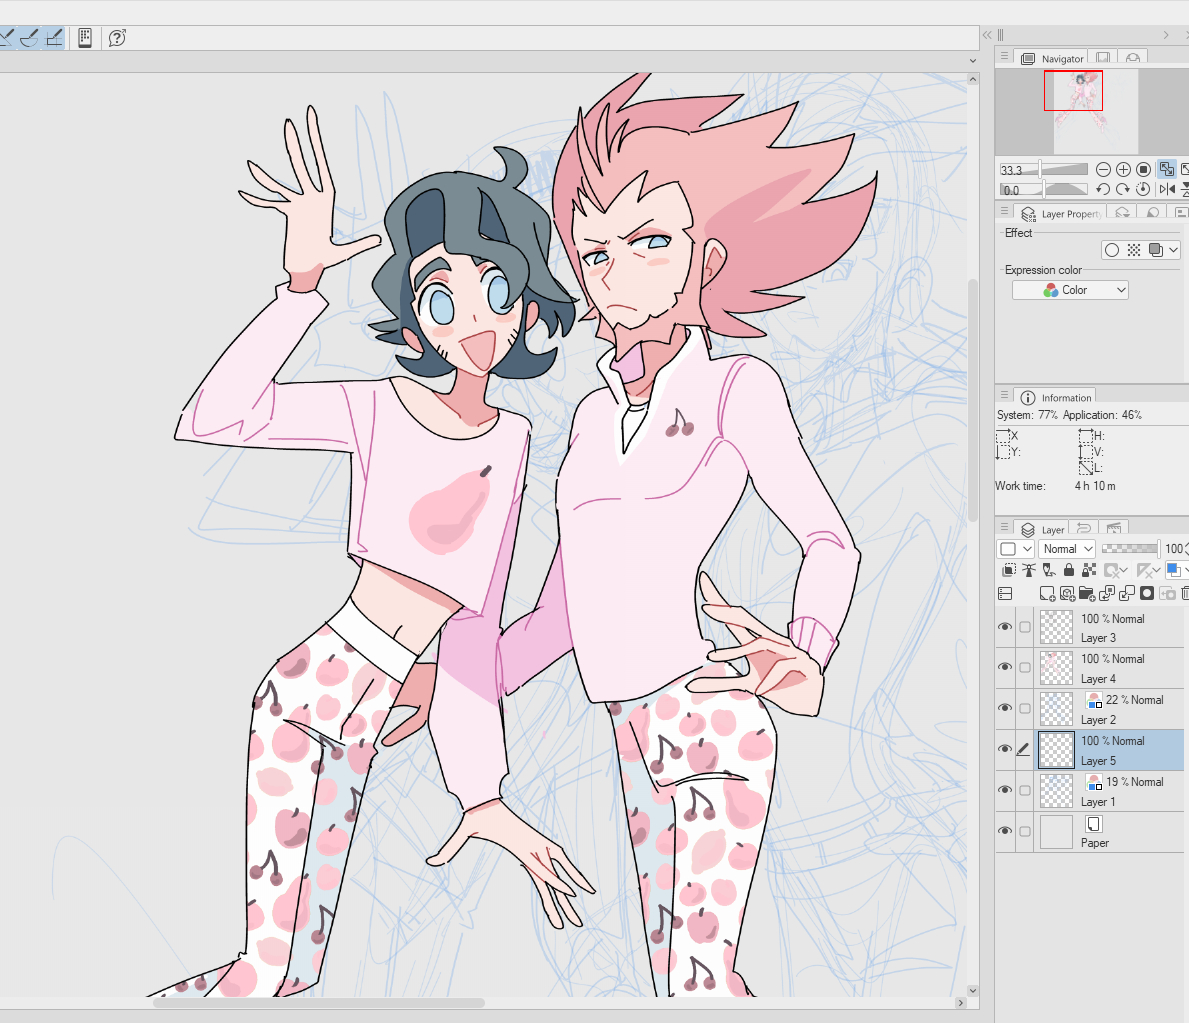Expand the Expression color dropdown

pyautogui.click(x=1070, y=290)
